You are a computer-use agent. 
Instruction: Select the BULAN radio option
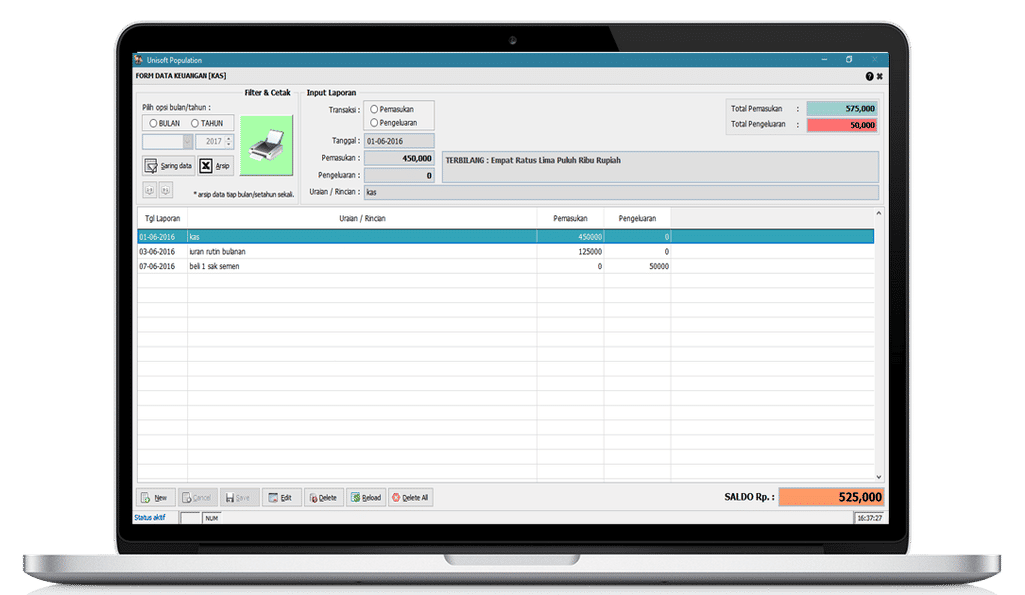click(153, 123)
